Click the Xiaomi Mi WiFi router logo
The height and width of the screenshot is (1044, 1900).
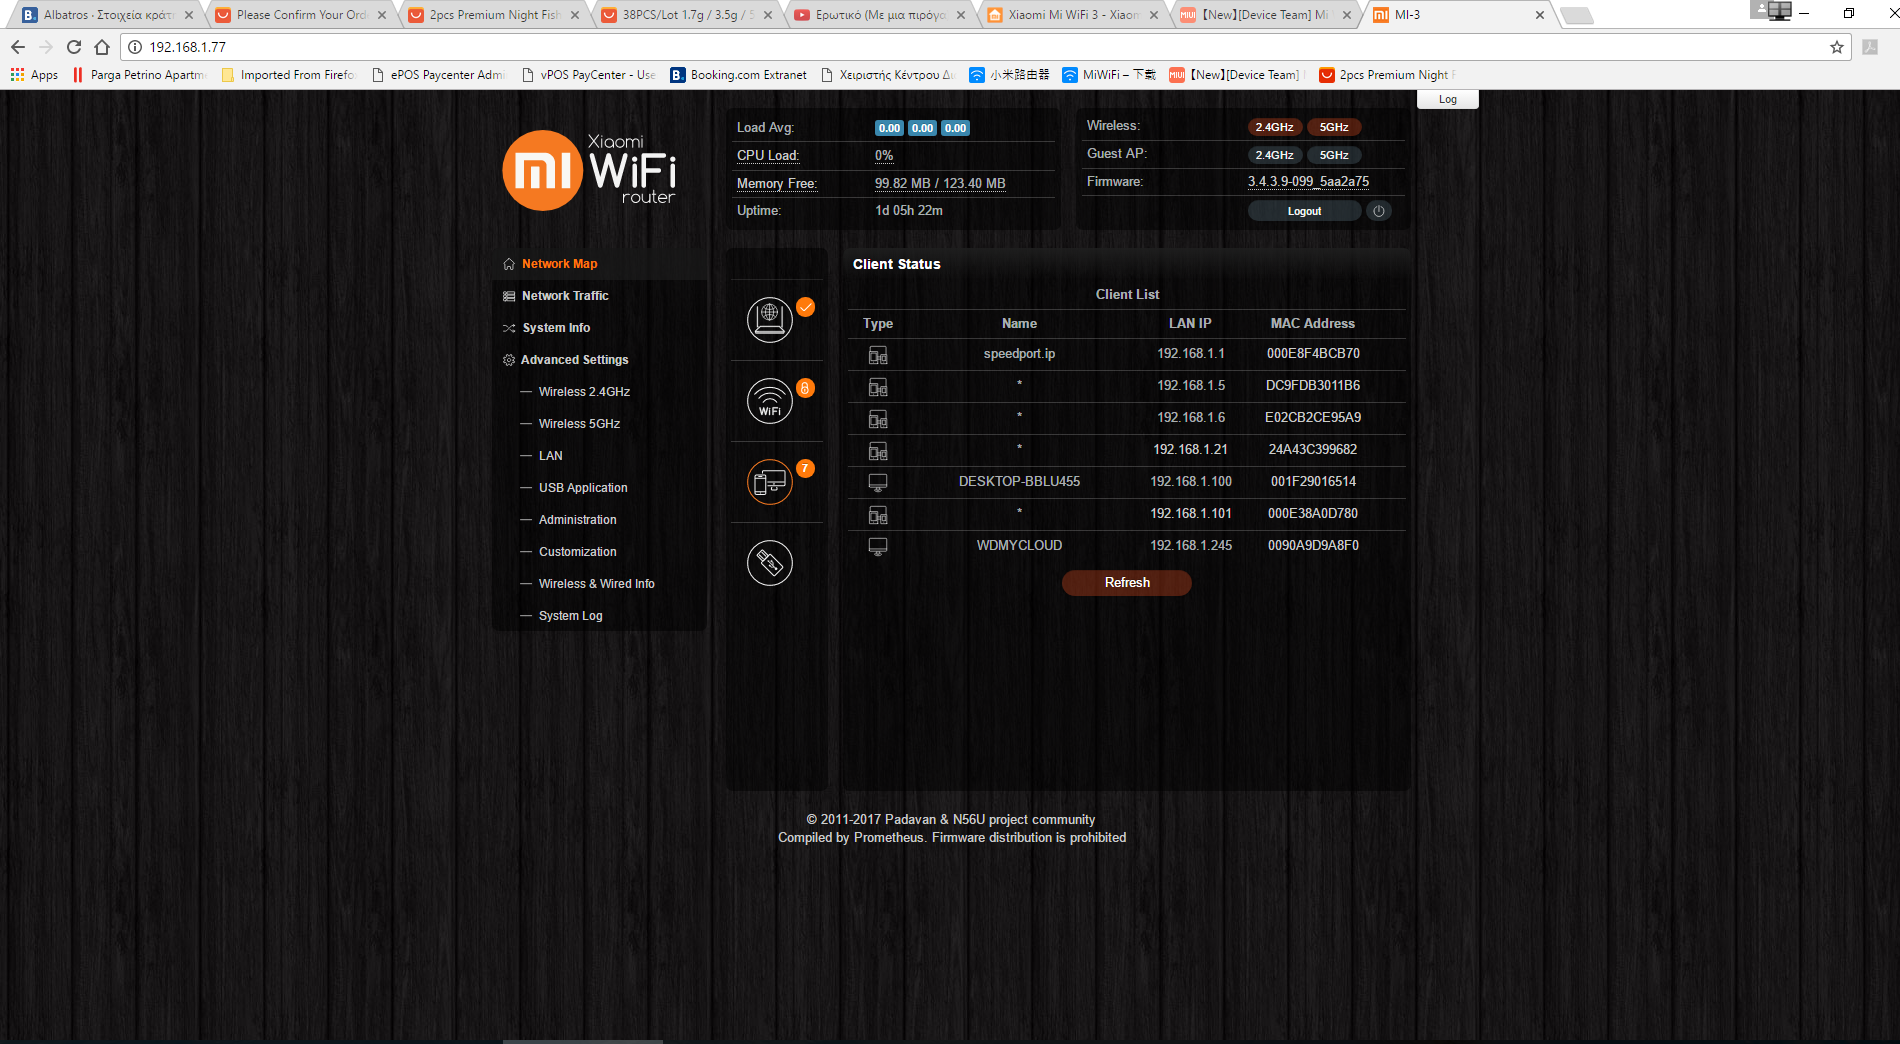point(589,170)
